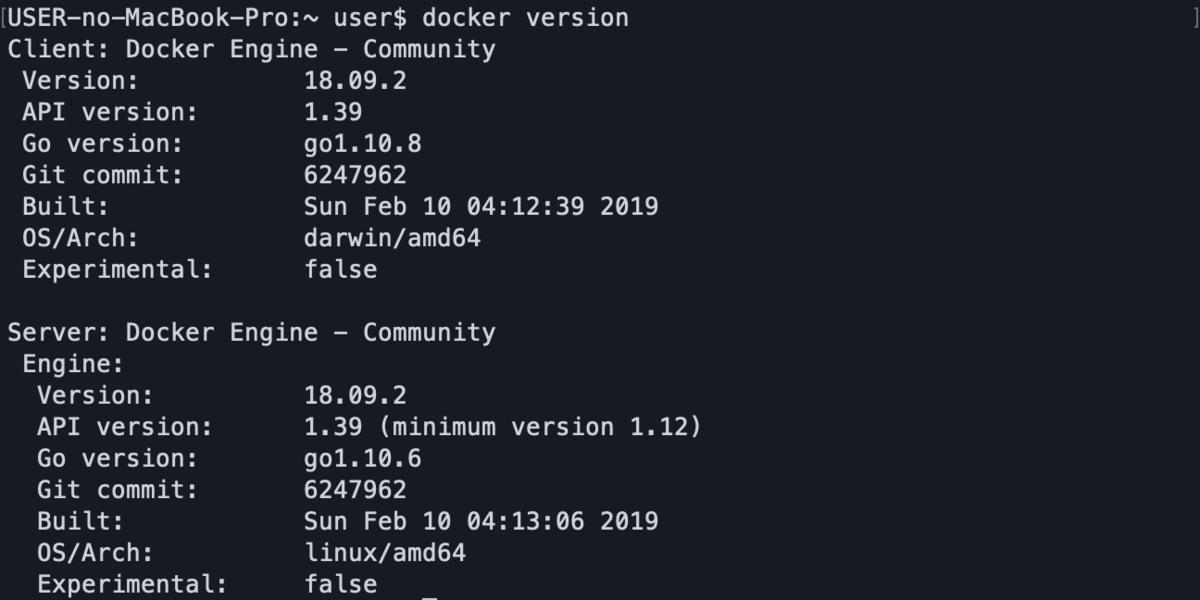Select the text '1.39 (minimum version 1.12)'
The height and width of the screenshot is (600, 1200).
[x=503, y=427]
